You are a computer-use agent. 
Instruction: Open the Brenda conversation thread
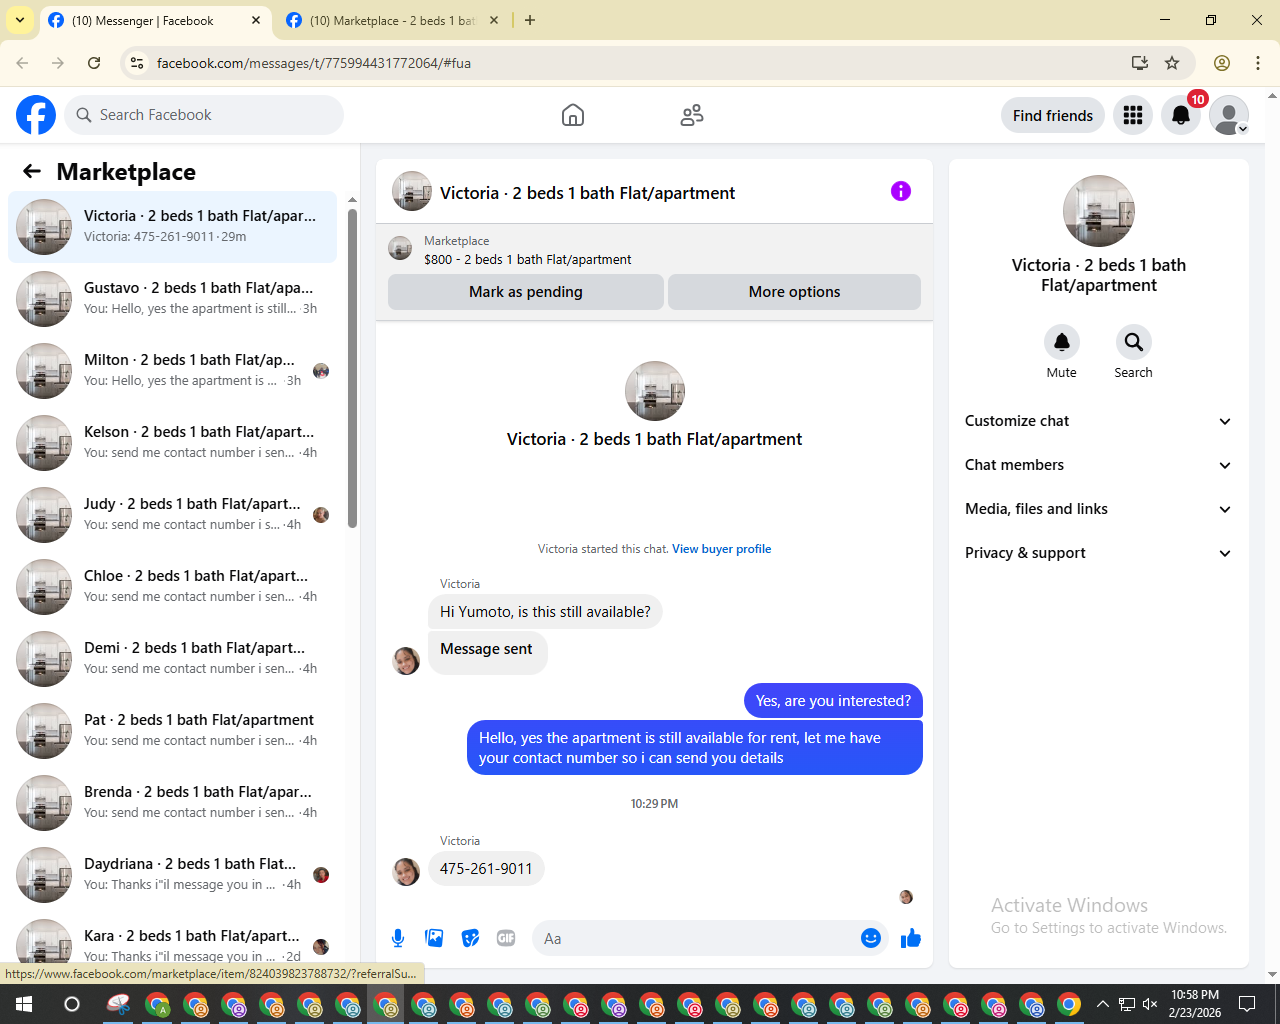coord(173,802)
